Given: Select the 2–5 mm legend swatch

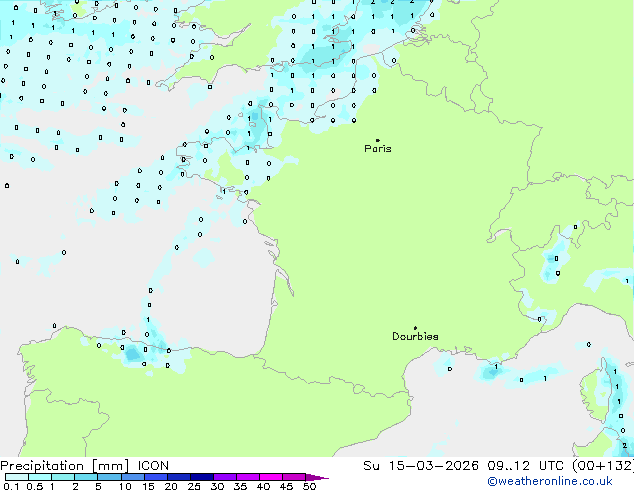Looking at the screenshot, I should (86, 477).
